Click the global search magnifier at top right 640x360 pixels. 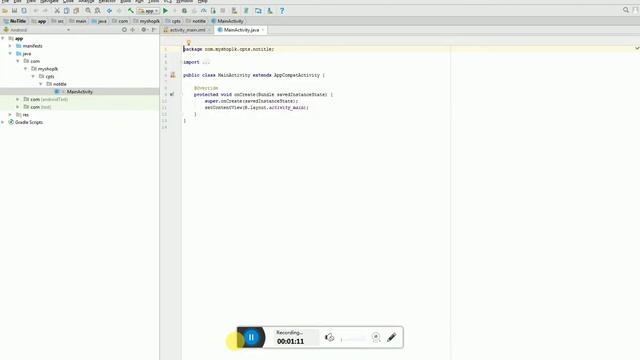click(x=626, y=10)
